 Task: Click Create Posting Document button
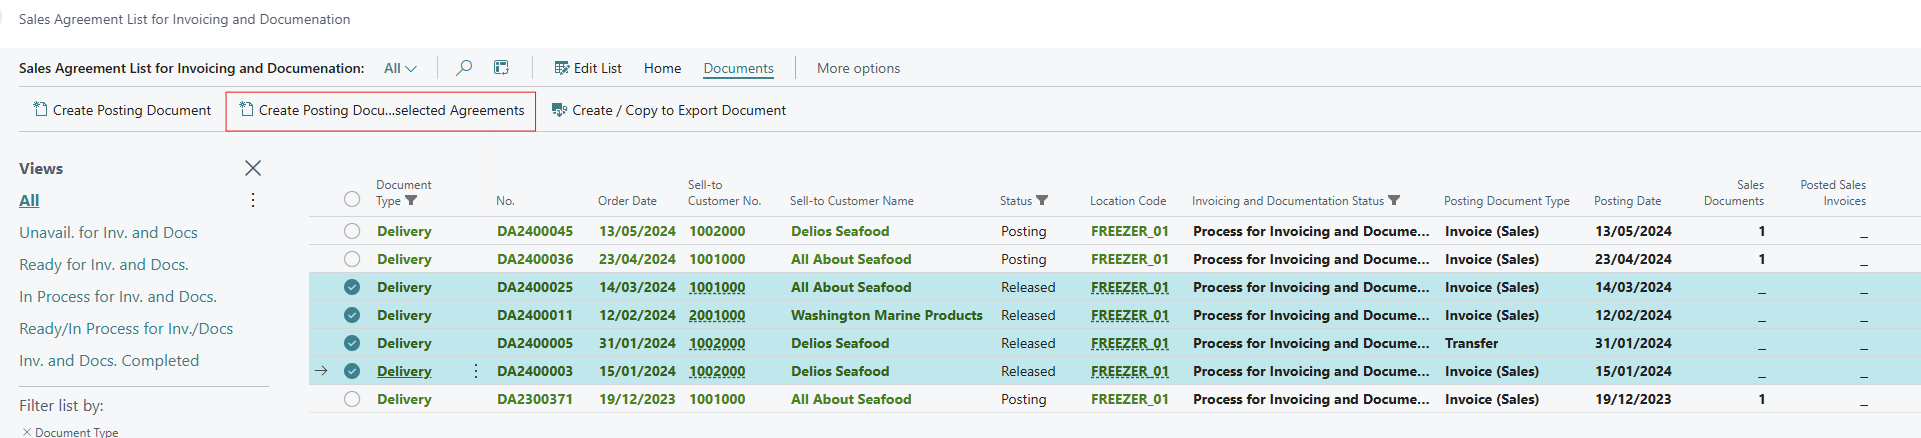point(122,110)
